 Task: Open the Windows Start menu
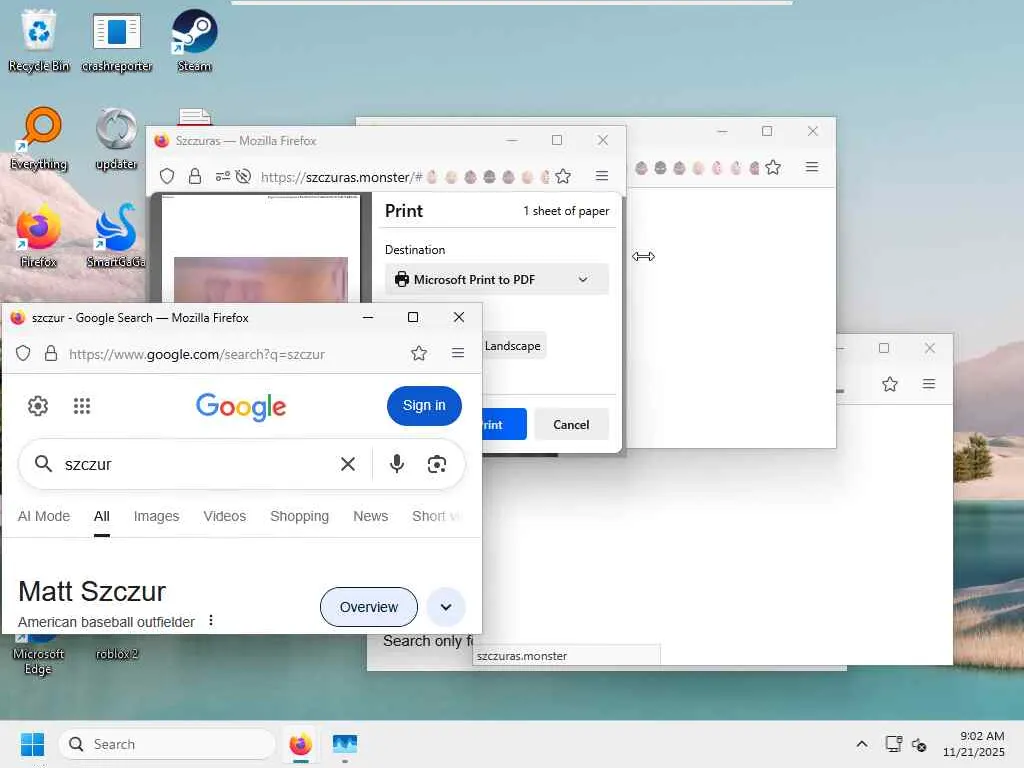(32, 744)
